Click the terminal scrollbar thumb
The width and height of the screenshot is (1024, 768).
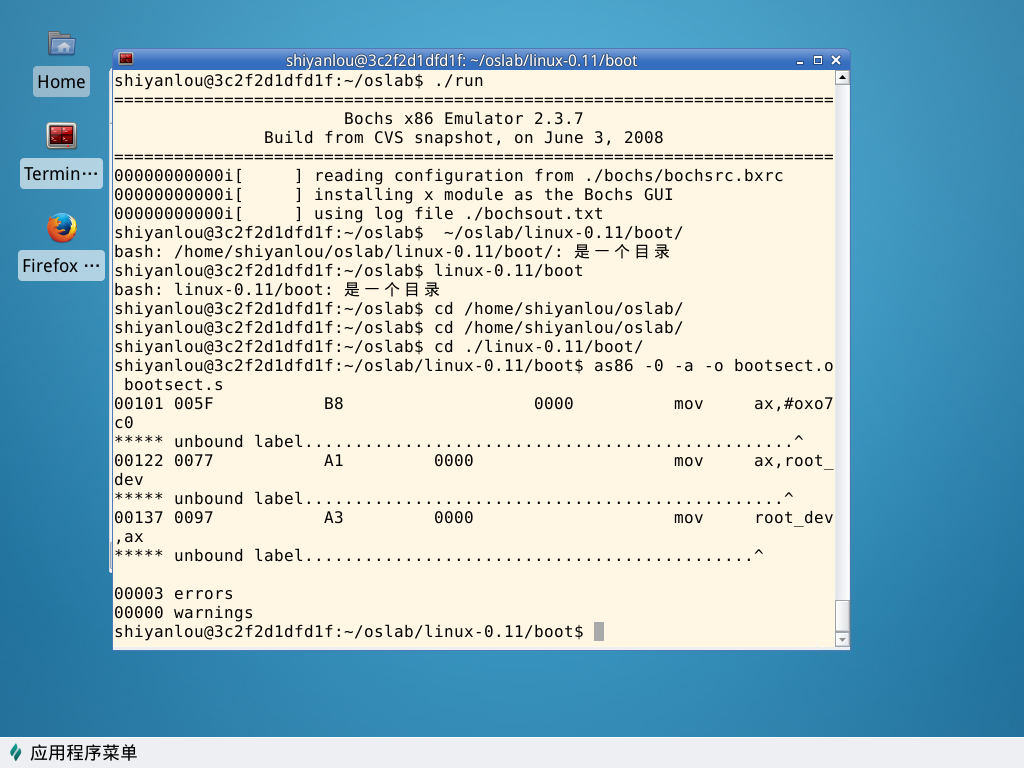tap(842, 615)
